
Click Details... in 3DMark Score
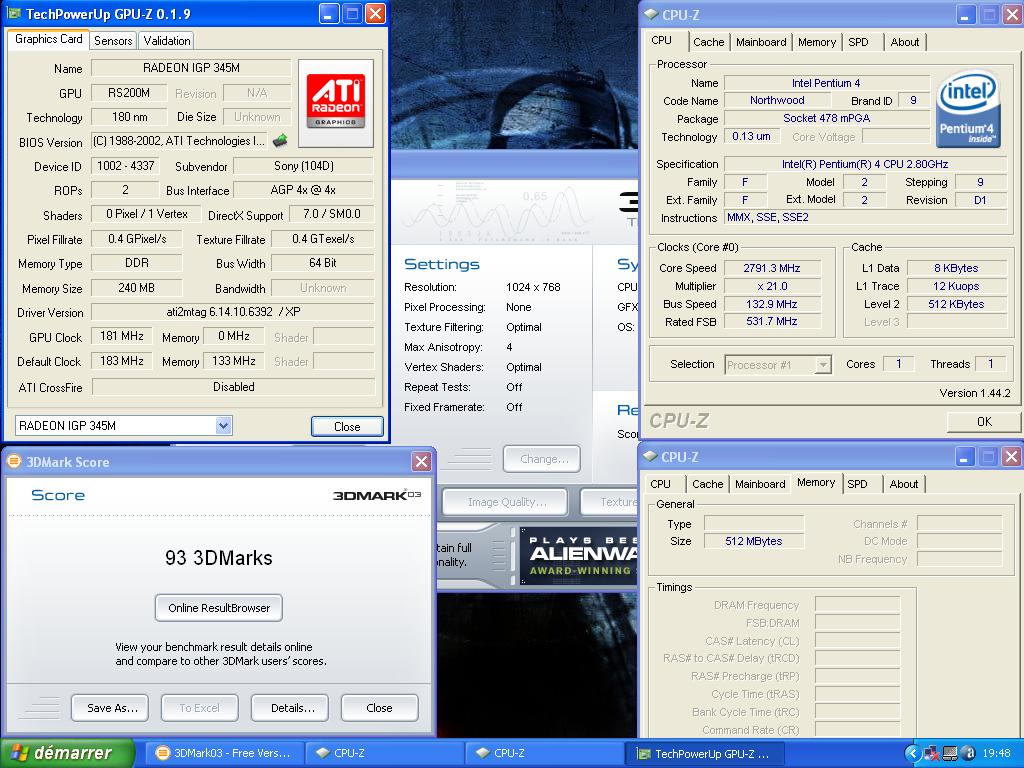[290, 708]
